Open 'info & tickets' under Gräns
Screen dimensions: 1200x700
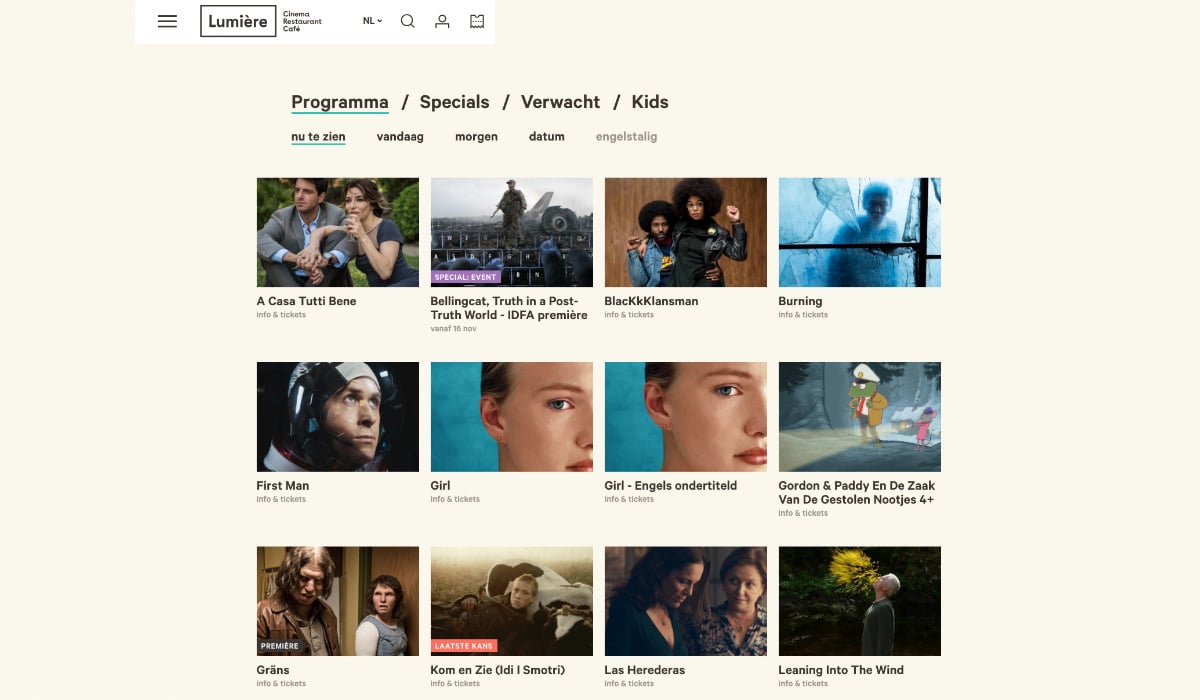point(281,684)
